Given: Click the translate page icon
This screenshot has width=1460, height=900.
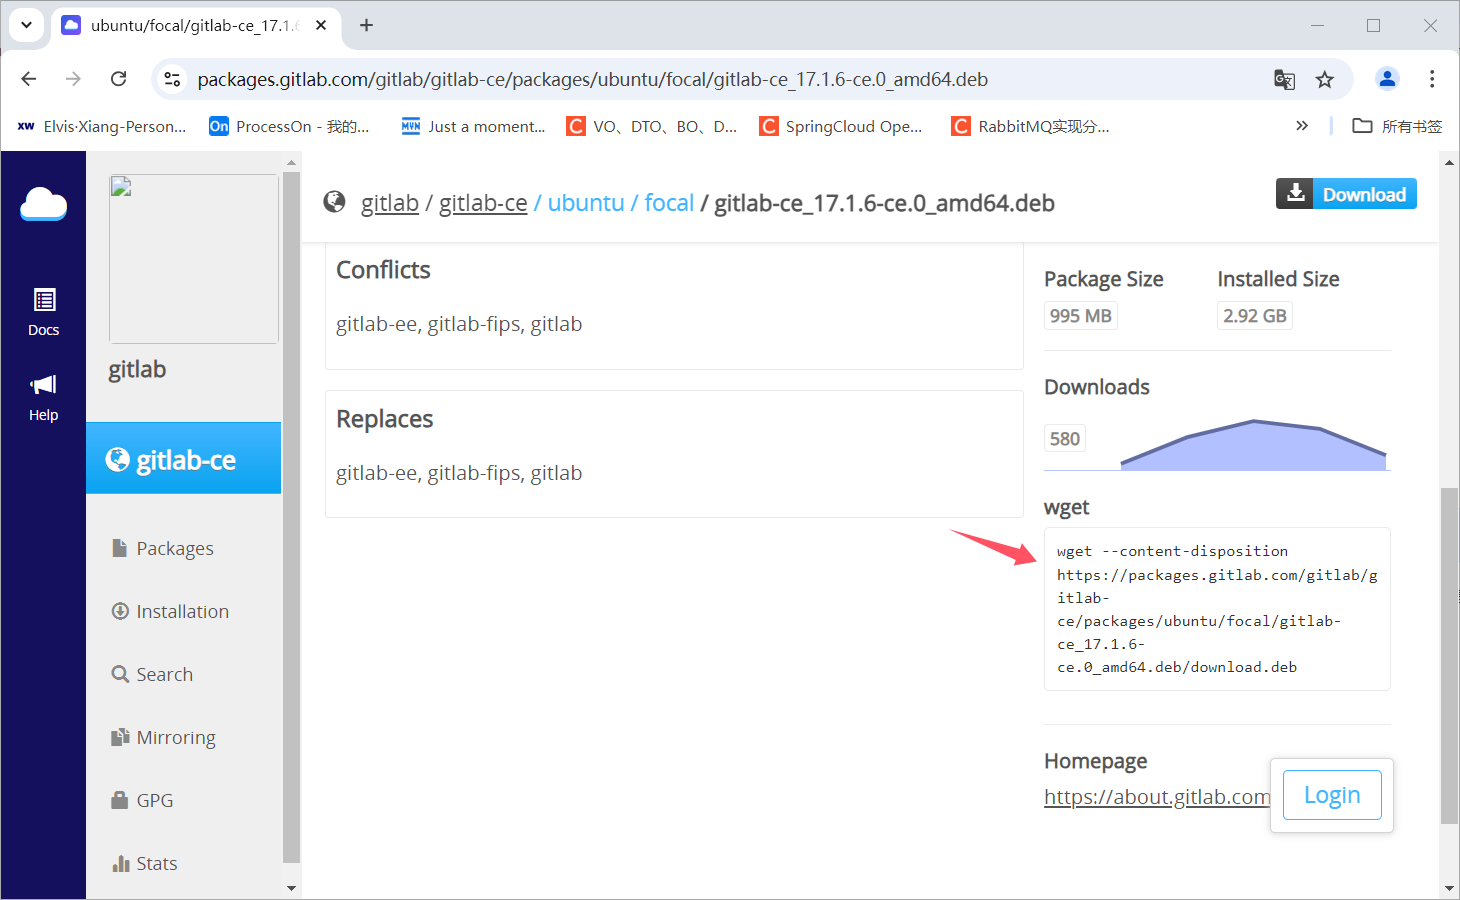Looking at the screenshot, I should (1285, 80).
